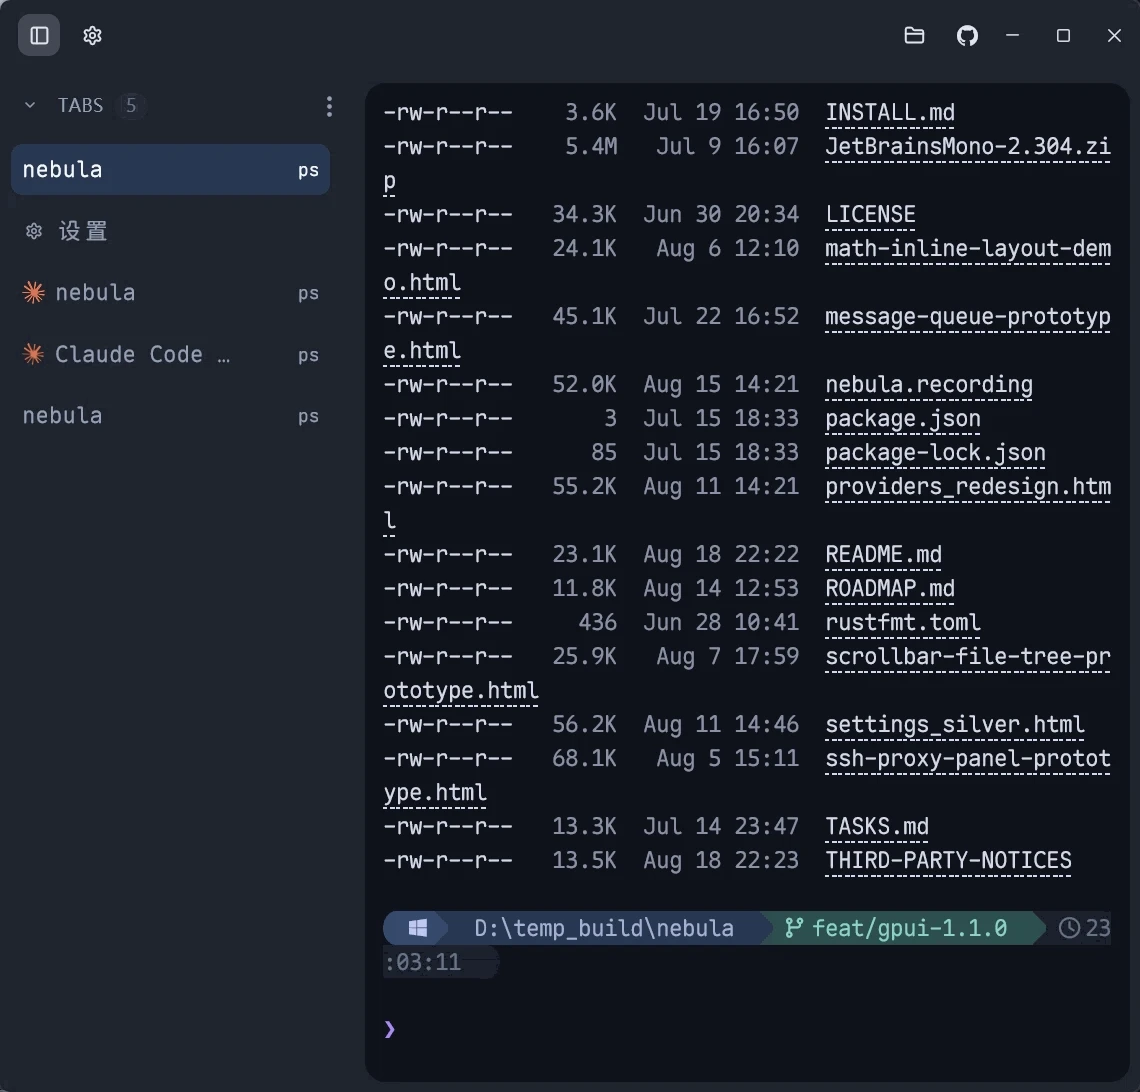Open math-inline-layout-demo file link
Viewport: 1140px width, 1092px height.
tap(968, 249)
